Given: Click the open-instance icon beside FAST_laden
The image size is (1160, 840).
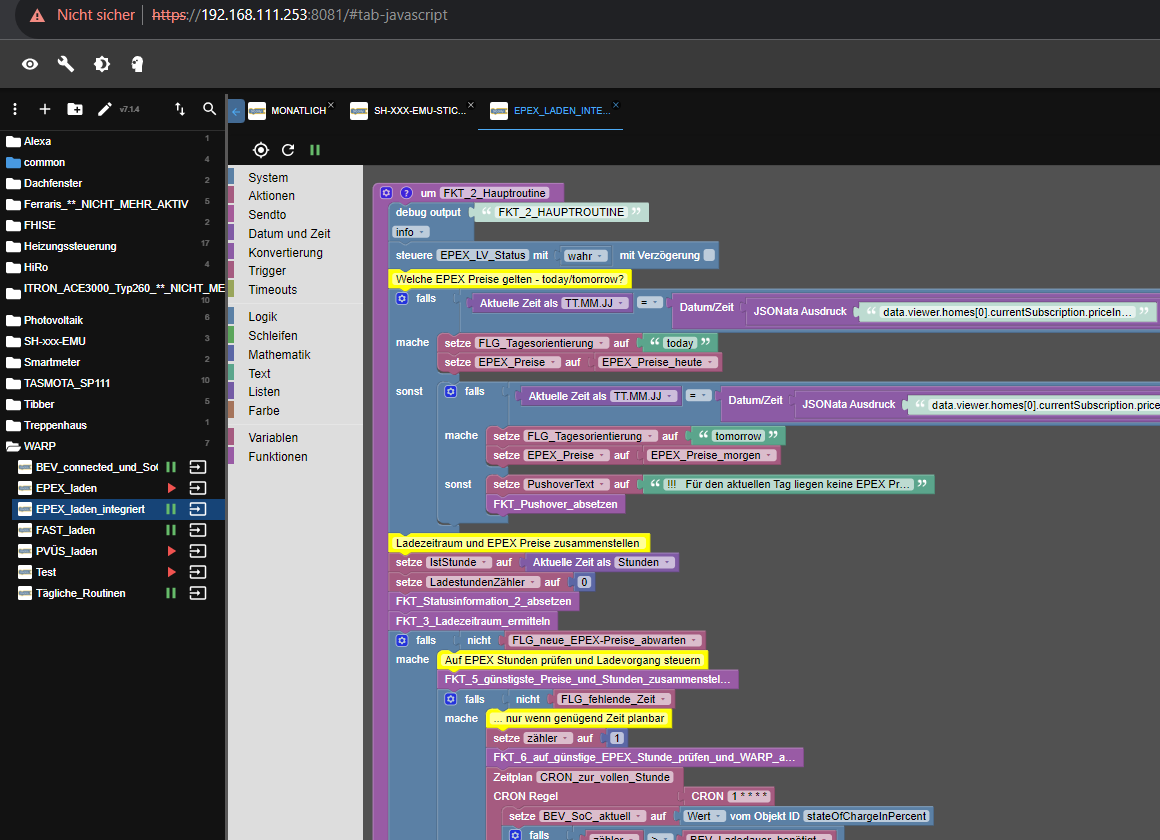Looking at the screenshot, I should 198,530.
